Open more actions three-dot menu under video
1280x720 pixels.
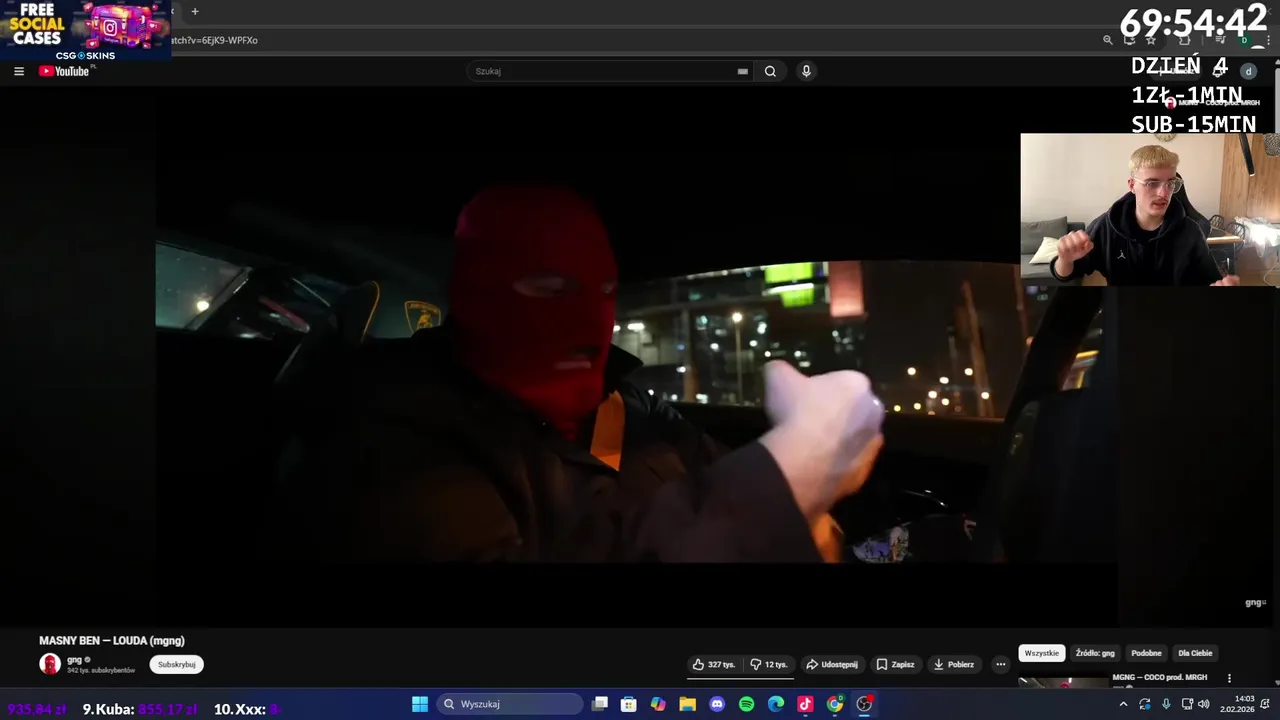pyautogui.click(x=1000, y=664)
